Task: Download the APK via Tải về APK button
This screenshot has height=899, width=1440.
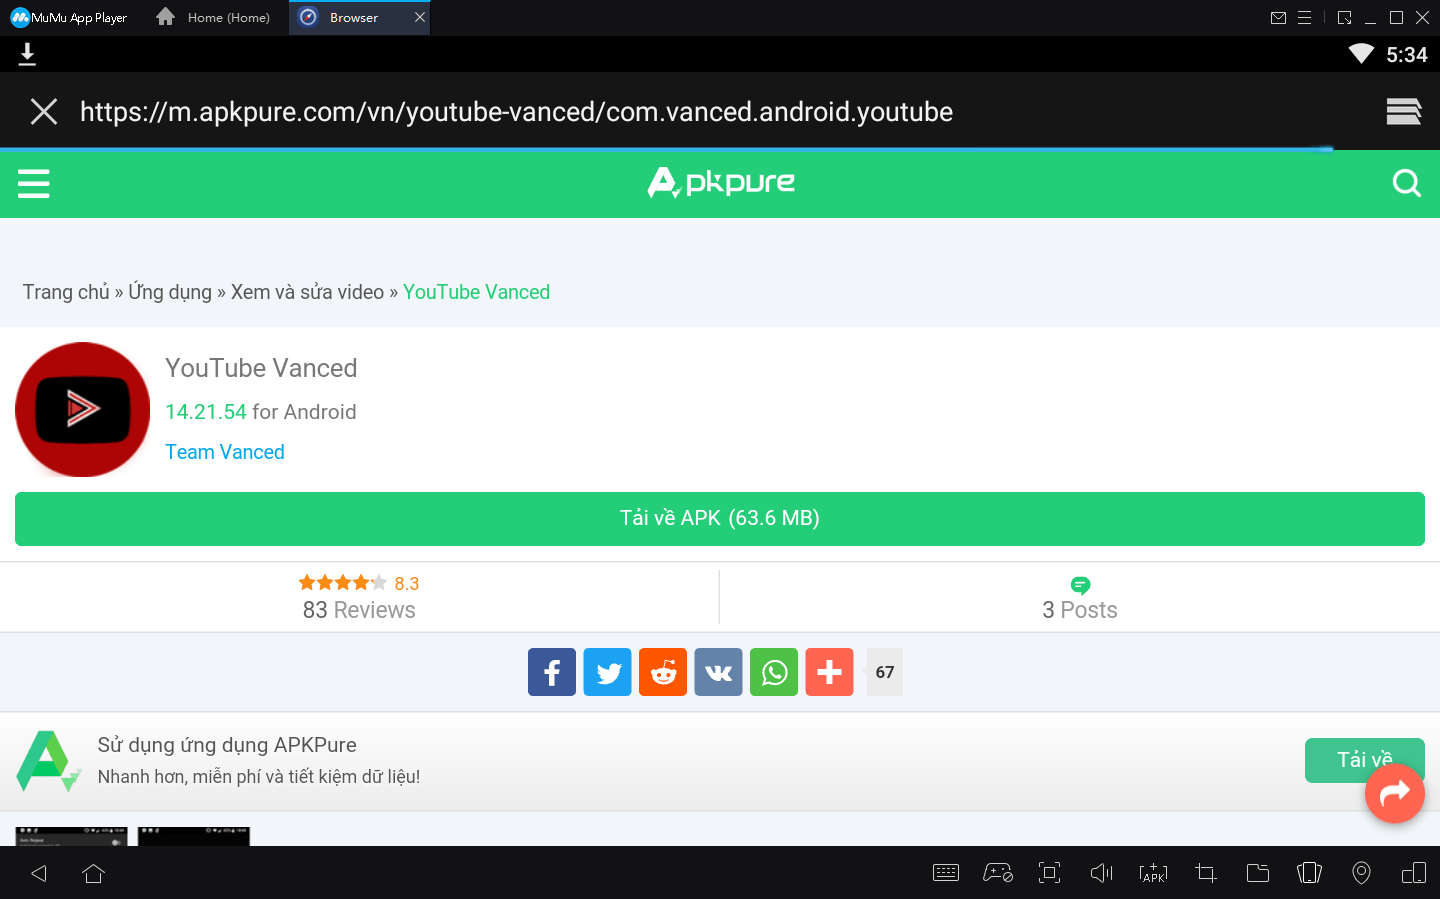Action: click(719, 518)
